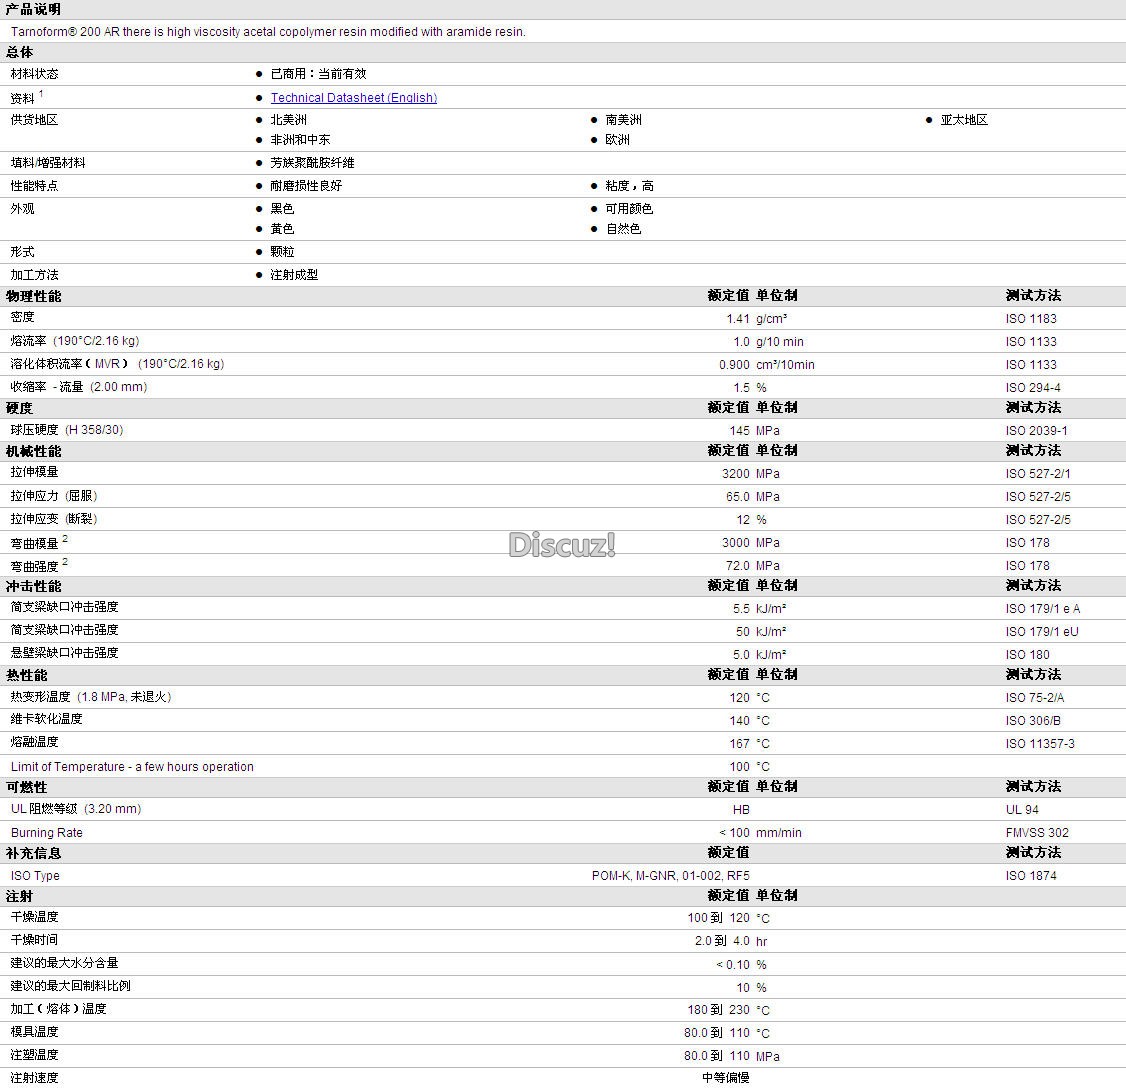Click the '维卡软化温度' row label
Screen dimensions: 1126x1089
tap(47, 719)
